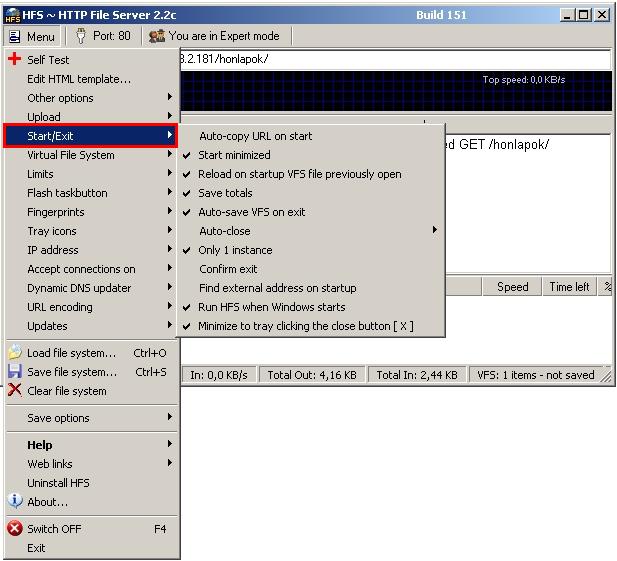Click the blue info About icon
The height and width of the screenshot is (561, 617).
click(x=15, y=501)
